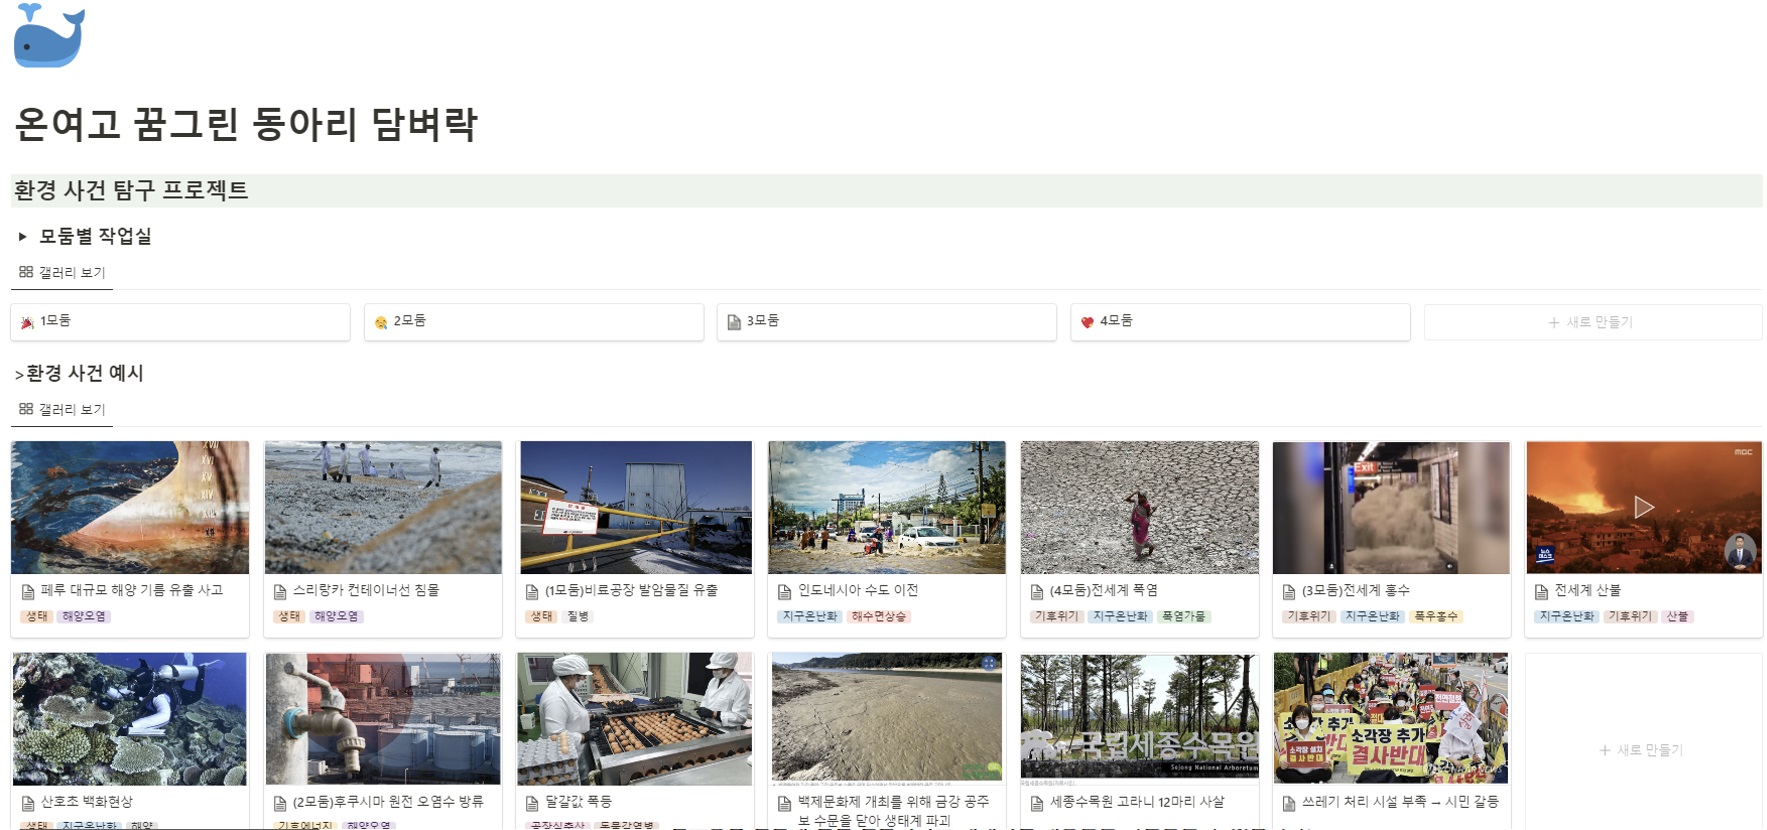This screenshot has width=1767, height=830.
Task: Click 새로 만들기 in the 모둠 gallery
Action: pyautogui.click(x=1591, y=322)
